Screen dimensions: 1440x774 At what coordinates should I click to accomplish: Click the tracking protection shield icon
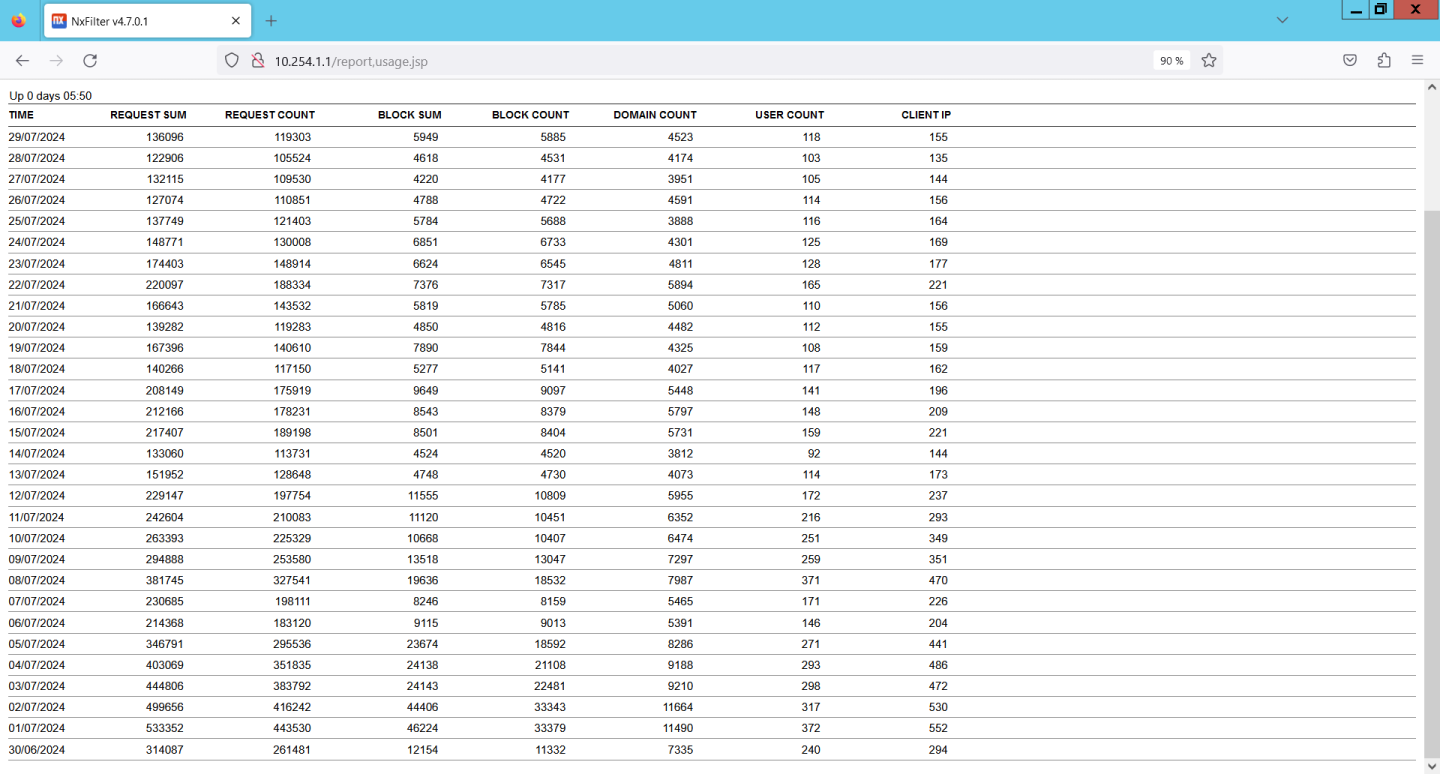(x=232, y=61)
